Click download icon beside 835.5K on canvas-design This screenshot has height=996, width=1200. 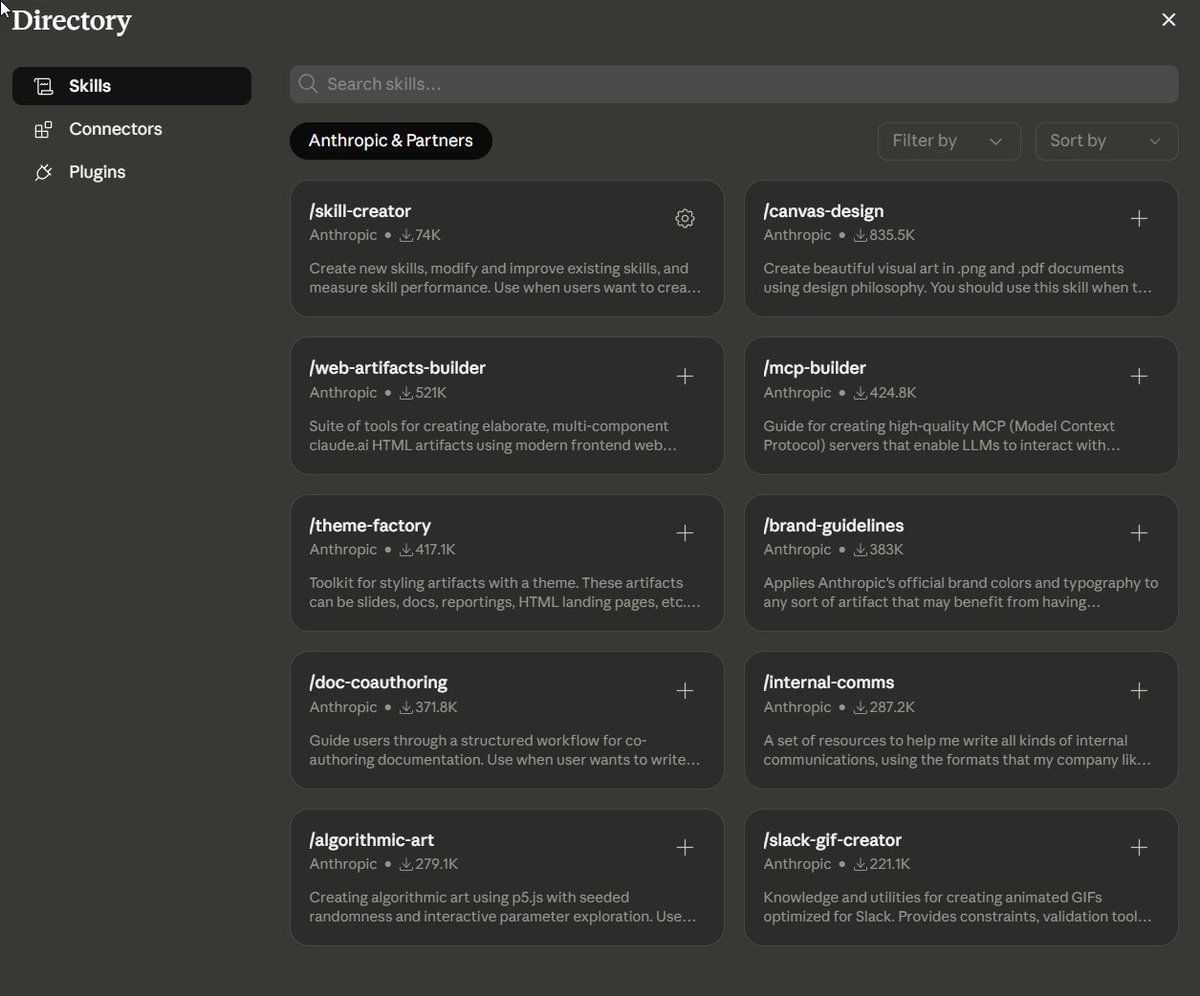[x=860, y=236]
